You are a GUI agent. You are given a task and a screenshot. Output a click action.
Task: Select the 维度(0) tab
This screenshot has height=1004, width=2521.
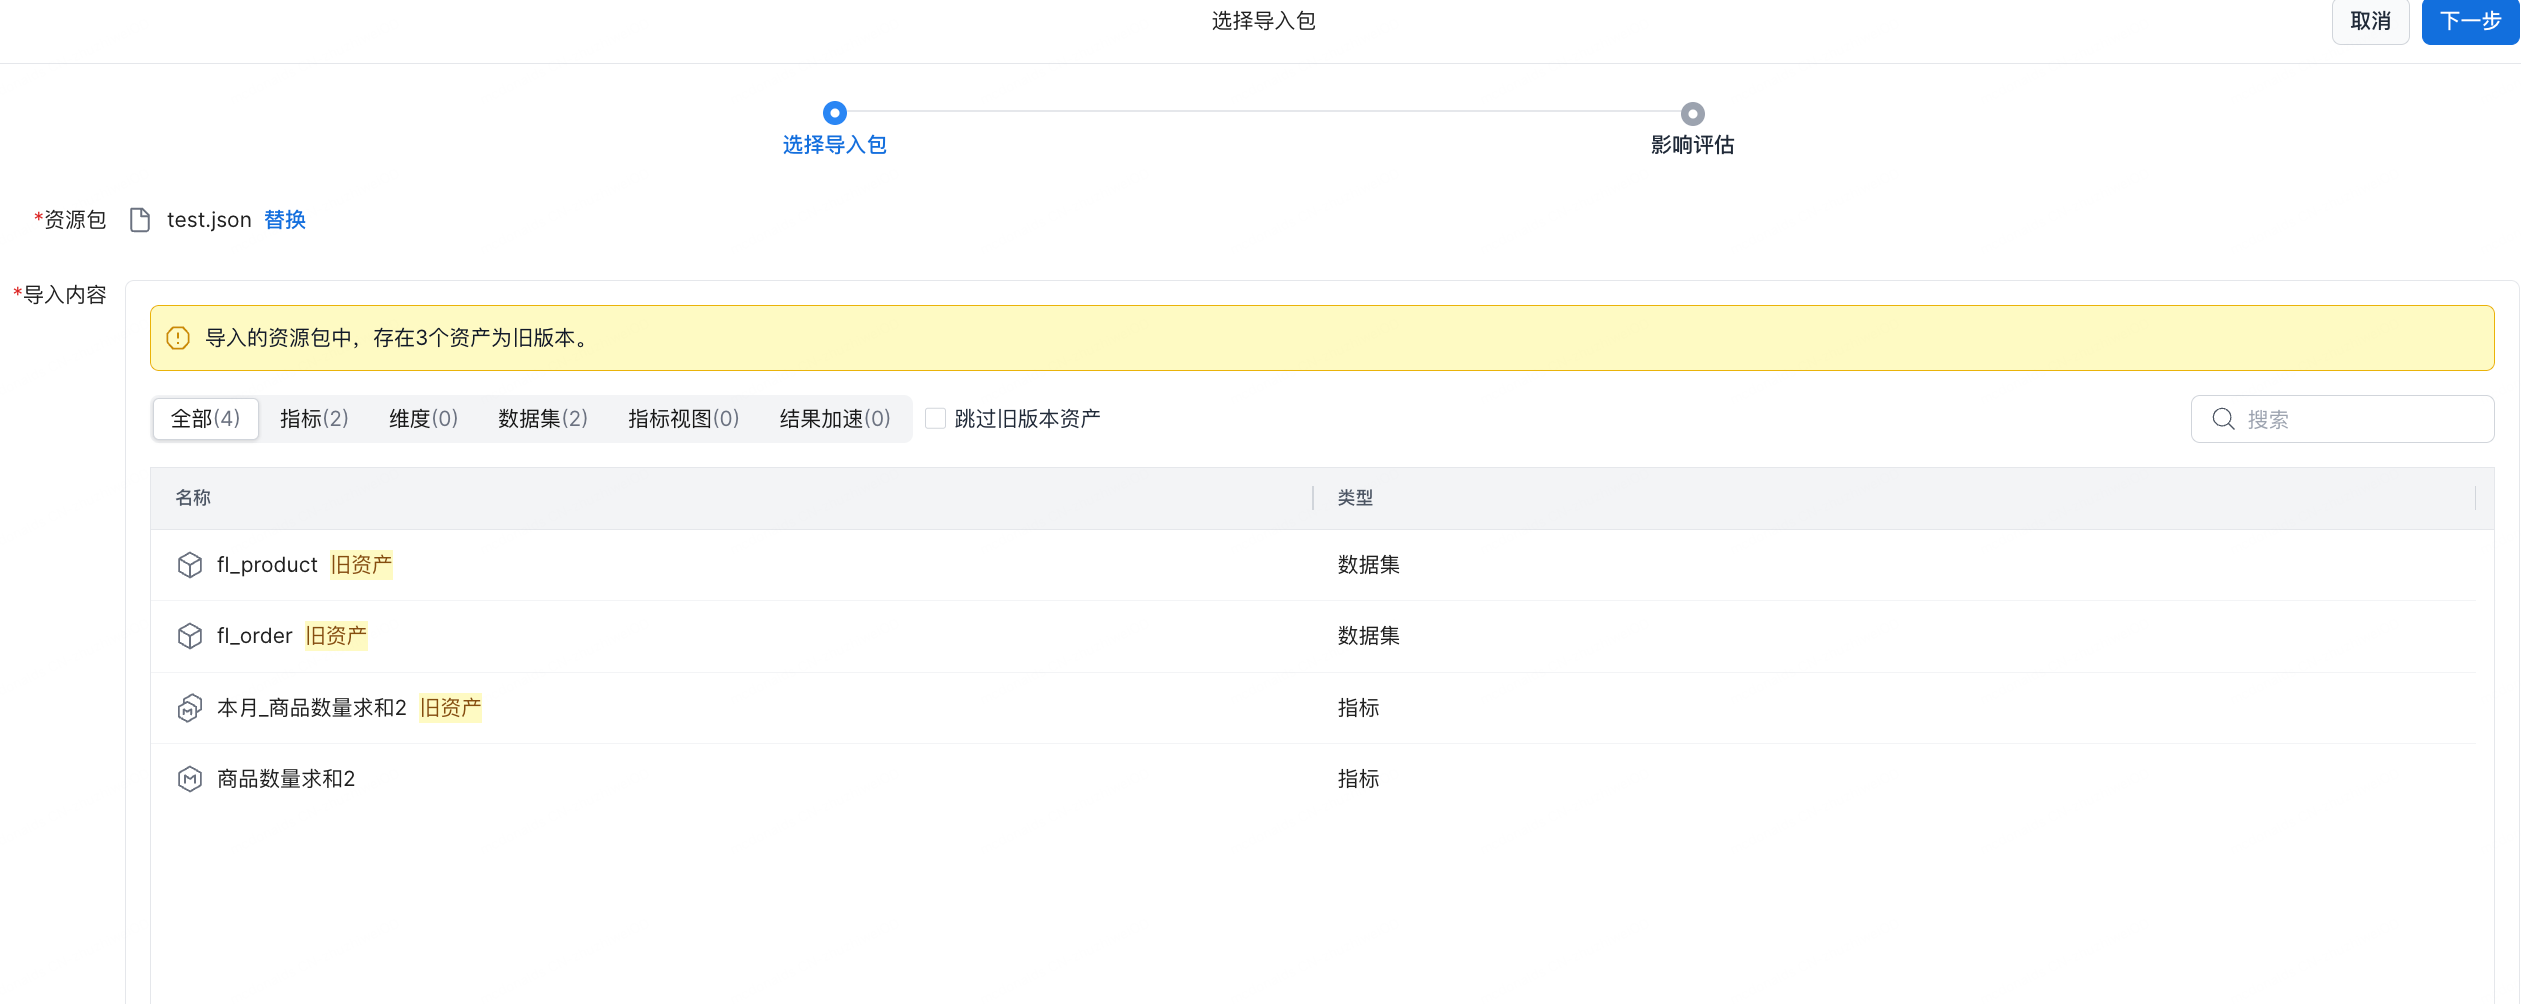click(x=423, y=419)
